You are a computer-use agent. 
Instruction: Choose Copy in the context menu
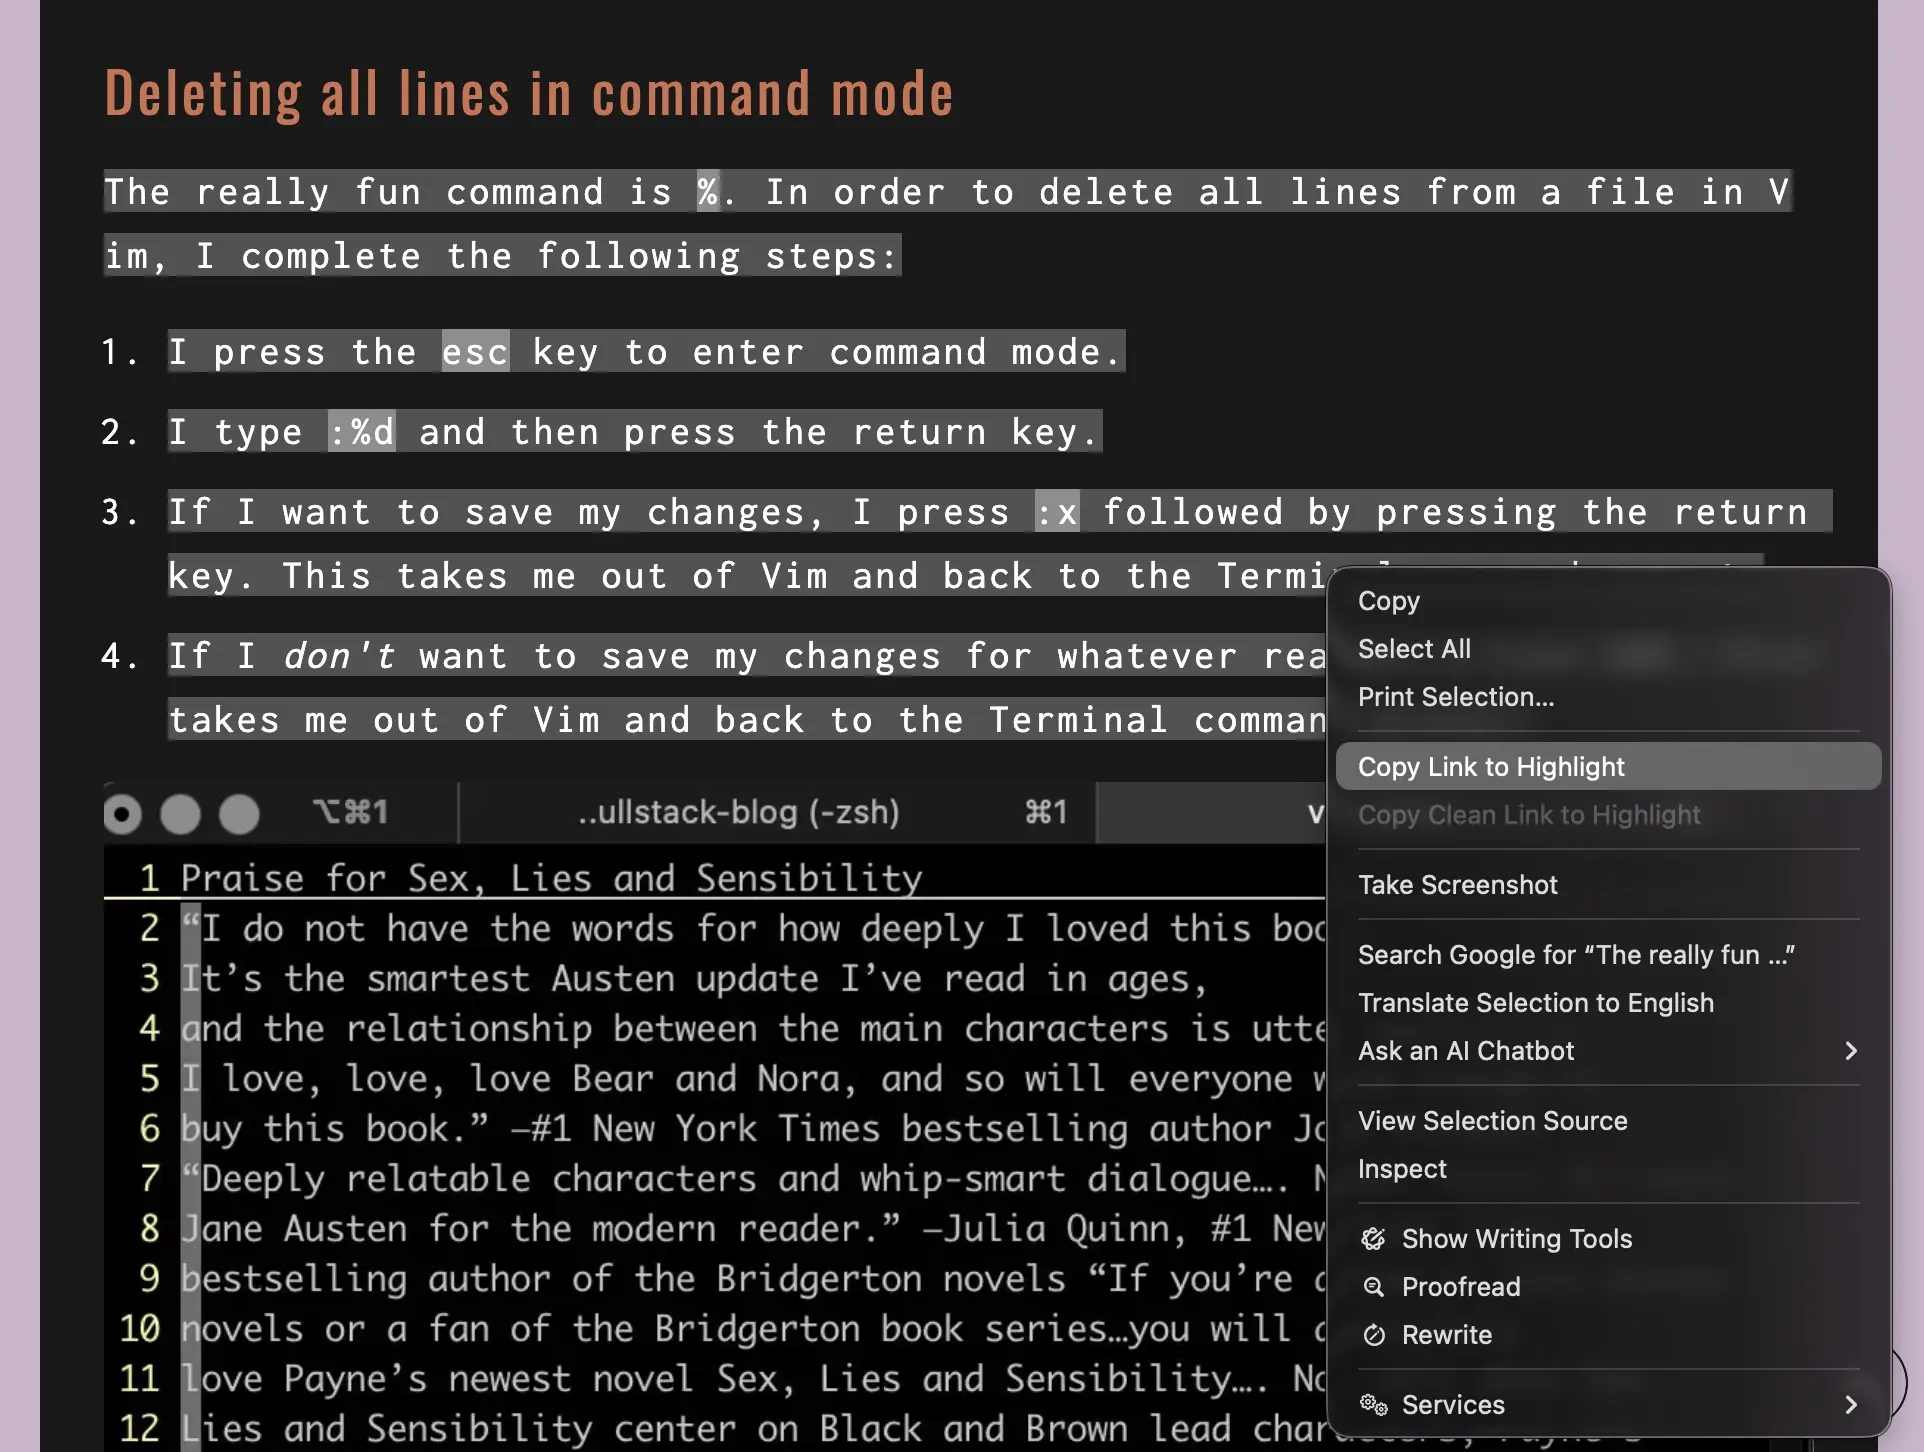tap(1608, 601)
